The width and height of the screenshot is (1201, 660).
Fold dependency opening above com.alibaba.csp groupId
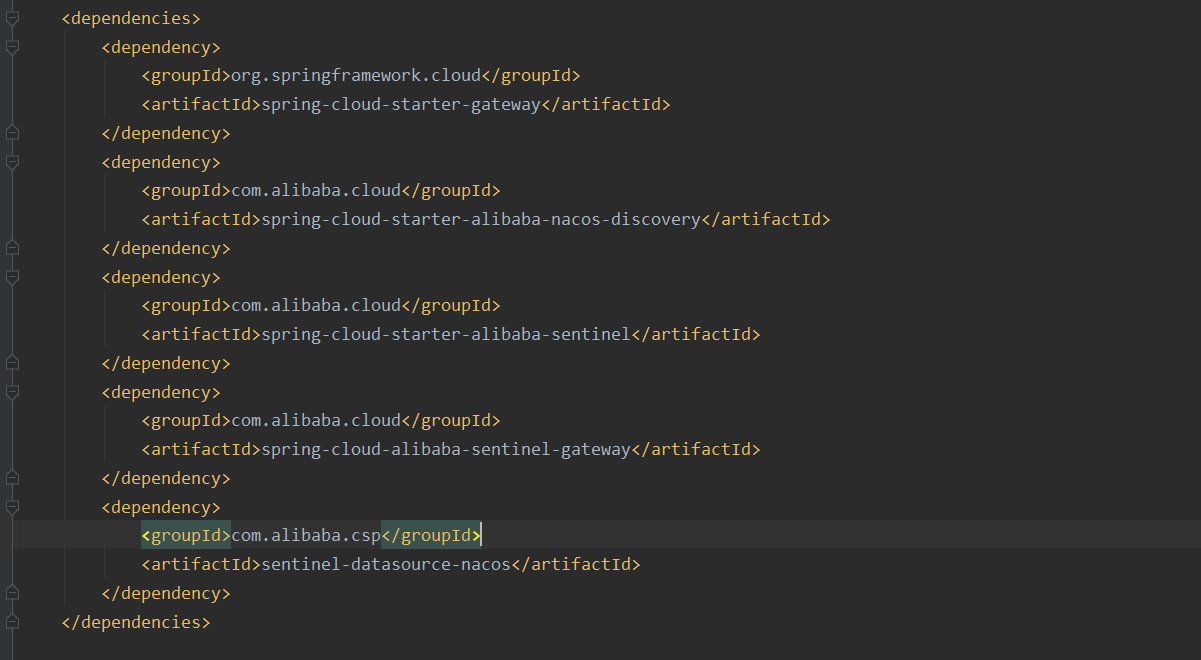coord(12,507)
